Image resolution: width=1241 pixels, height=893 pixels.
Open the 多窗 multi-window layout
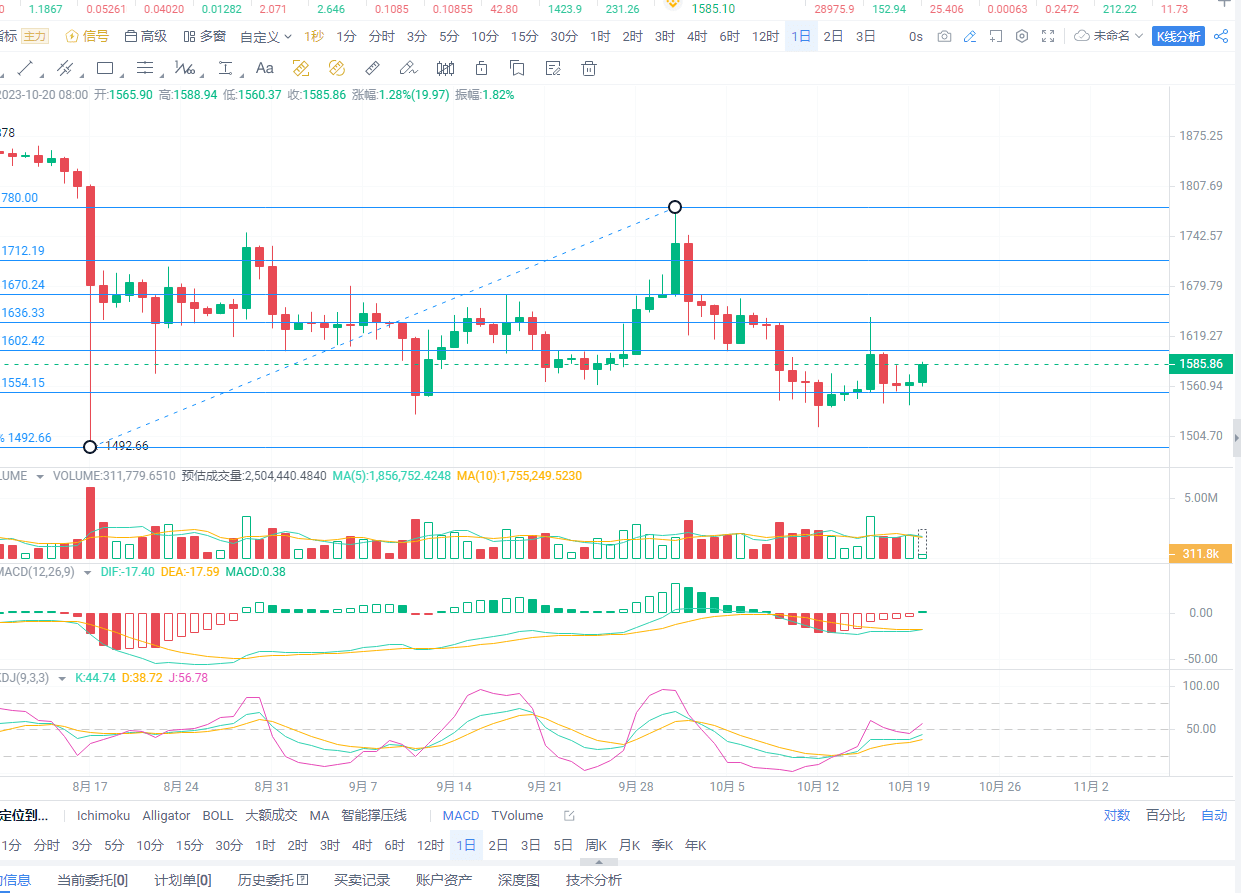click(205, 36)
